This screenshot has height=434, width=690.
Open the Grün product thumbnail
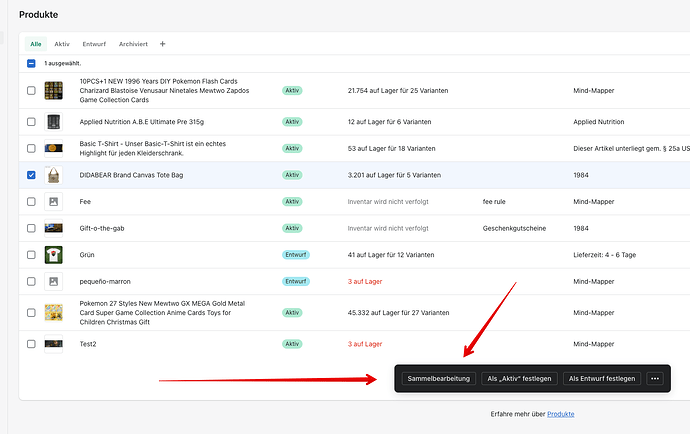[53, 254]
